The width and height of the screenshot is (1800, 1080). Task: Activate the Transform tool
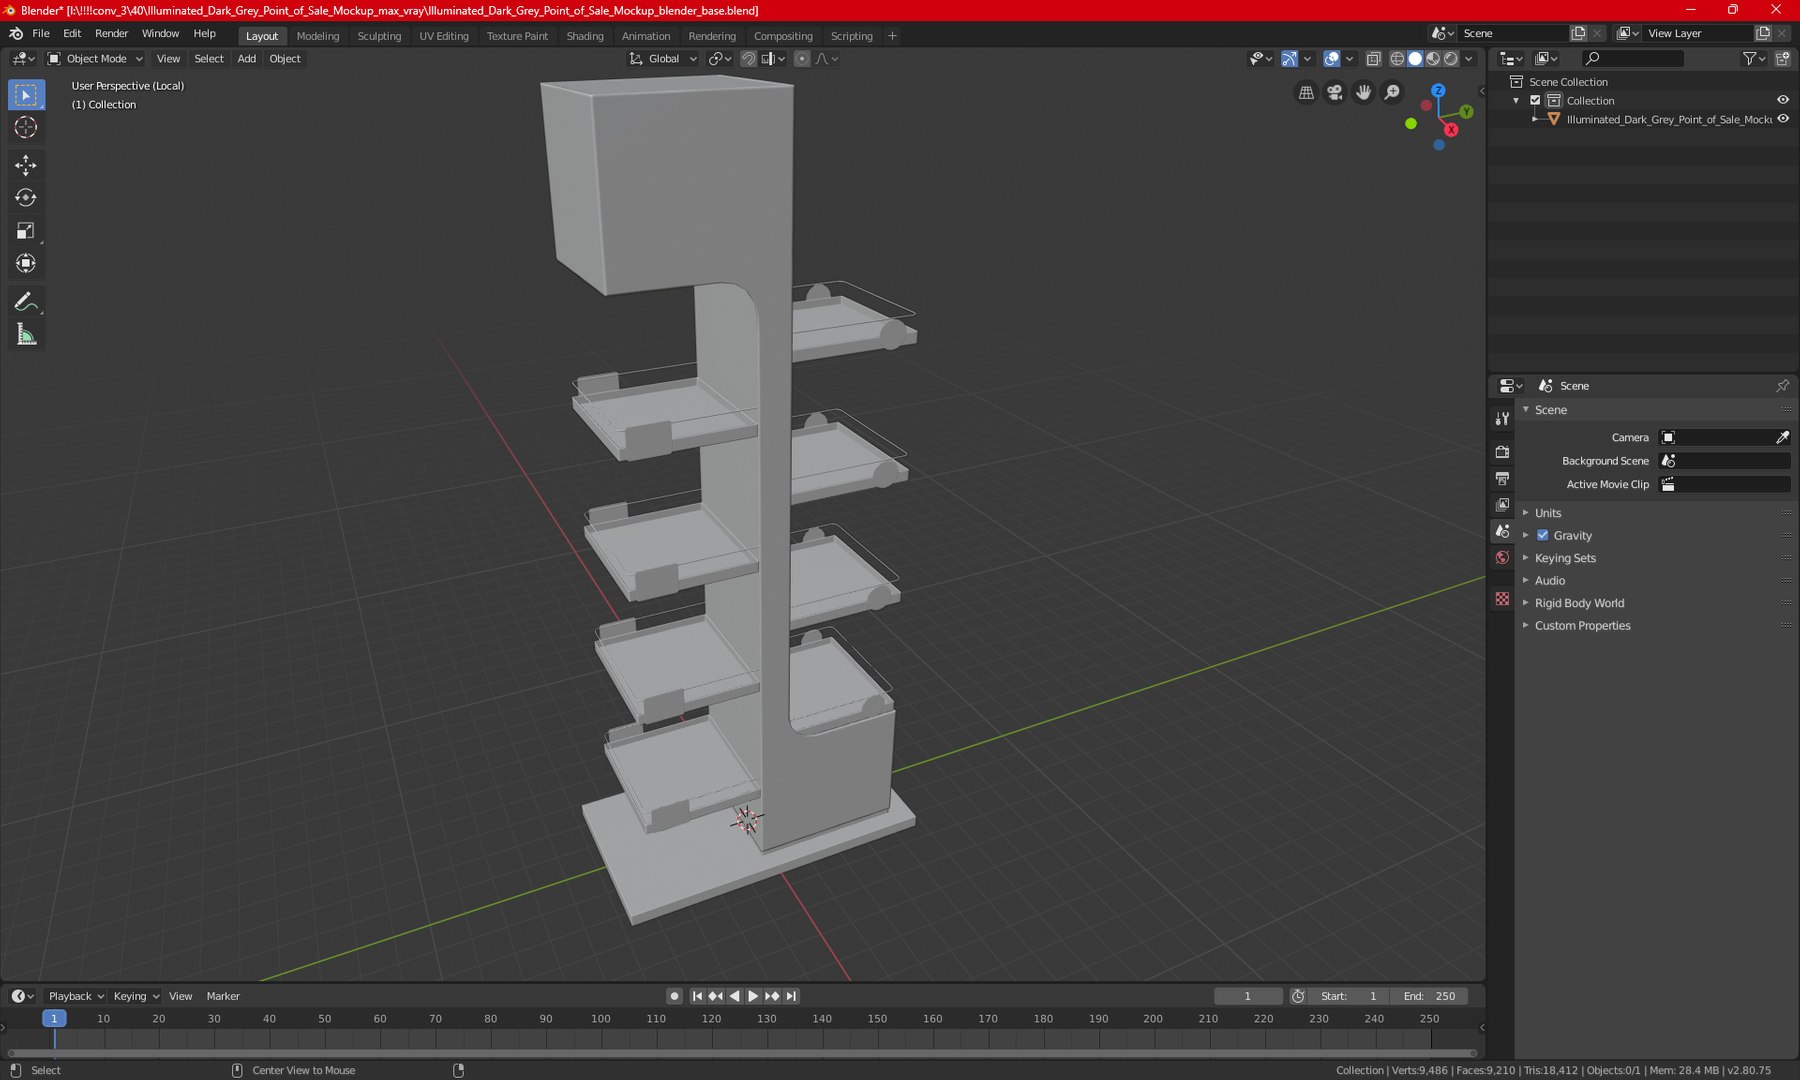coord(26,264)
